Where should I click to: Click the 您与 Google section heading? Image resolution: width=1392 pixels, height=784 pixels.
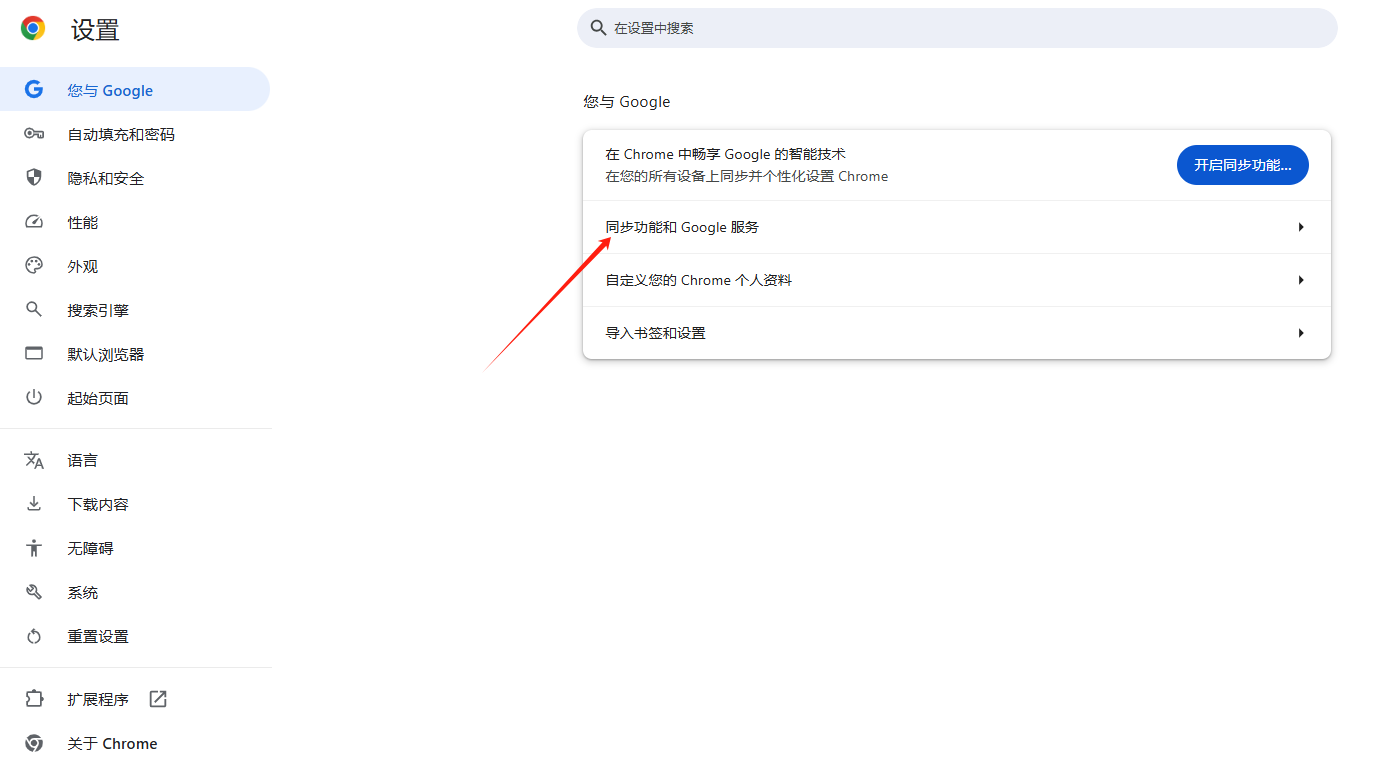pyautogui.click(x=627, y=102)
